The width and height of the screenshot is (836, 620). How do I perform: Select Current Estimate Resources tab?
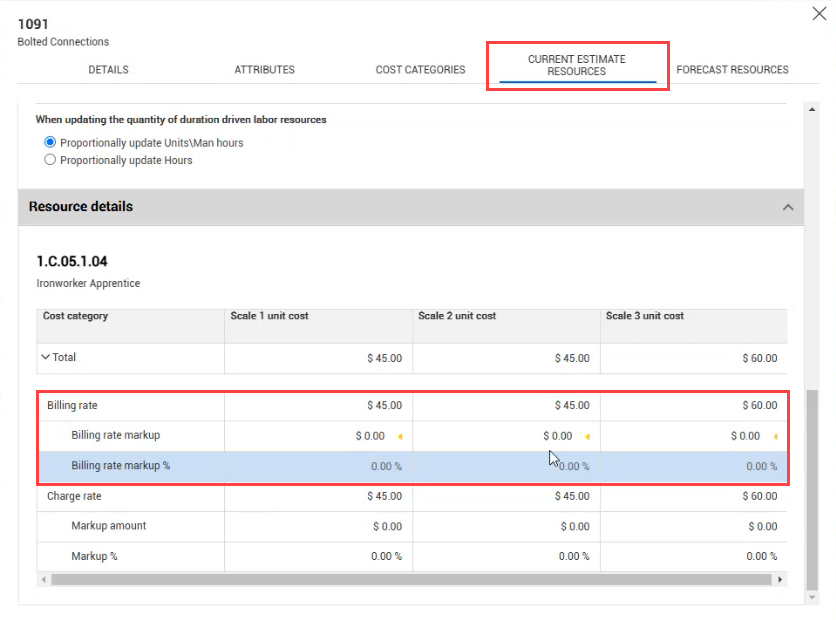[x=576, y=65]
